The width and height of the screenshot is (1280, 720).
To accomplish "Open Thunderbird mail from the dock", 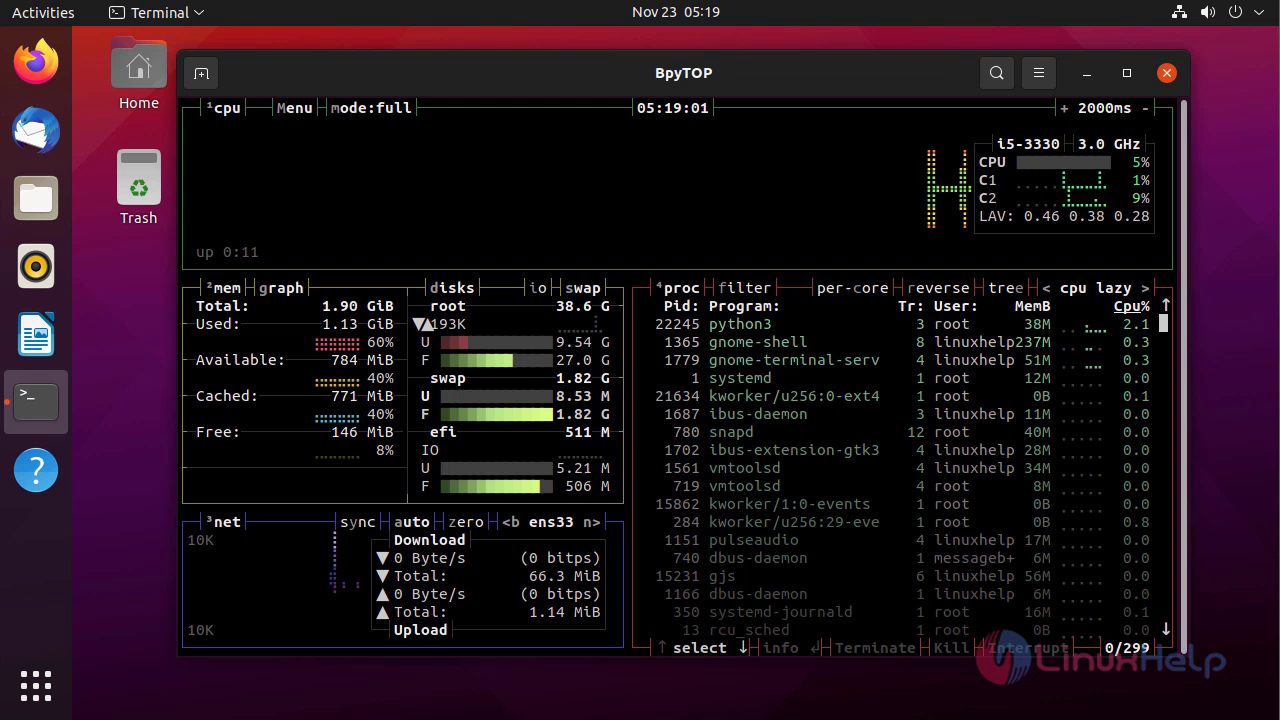I will pyautogui.click(x=36, y=131).
